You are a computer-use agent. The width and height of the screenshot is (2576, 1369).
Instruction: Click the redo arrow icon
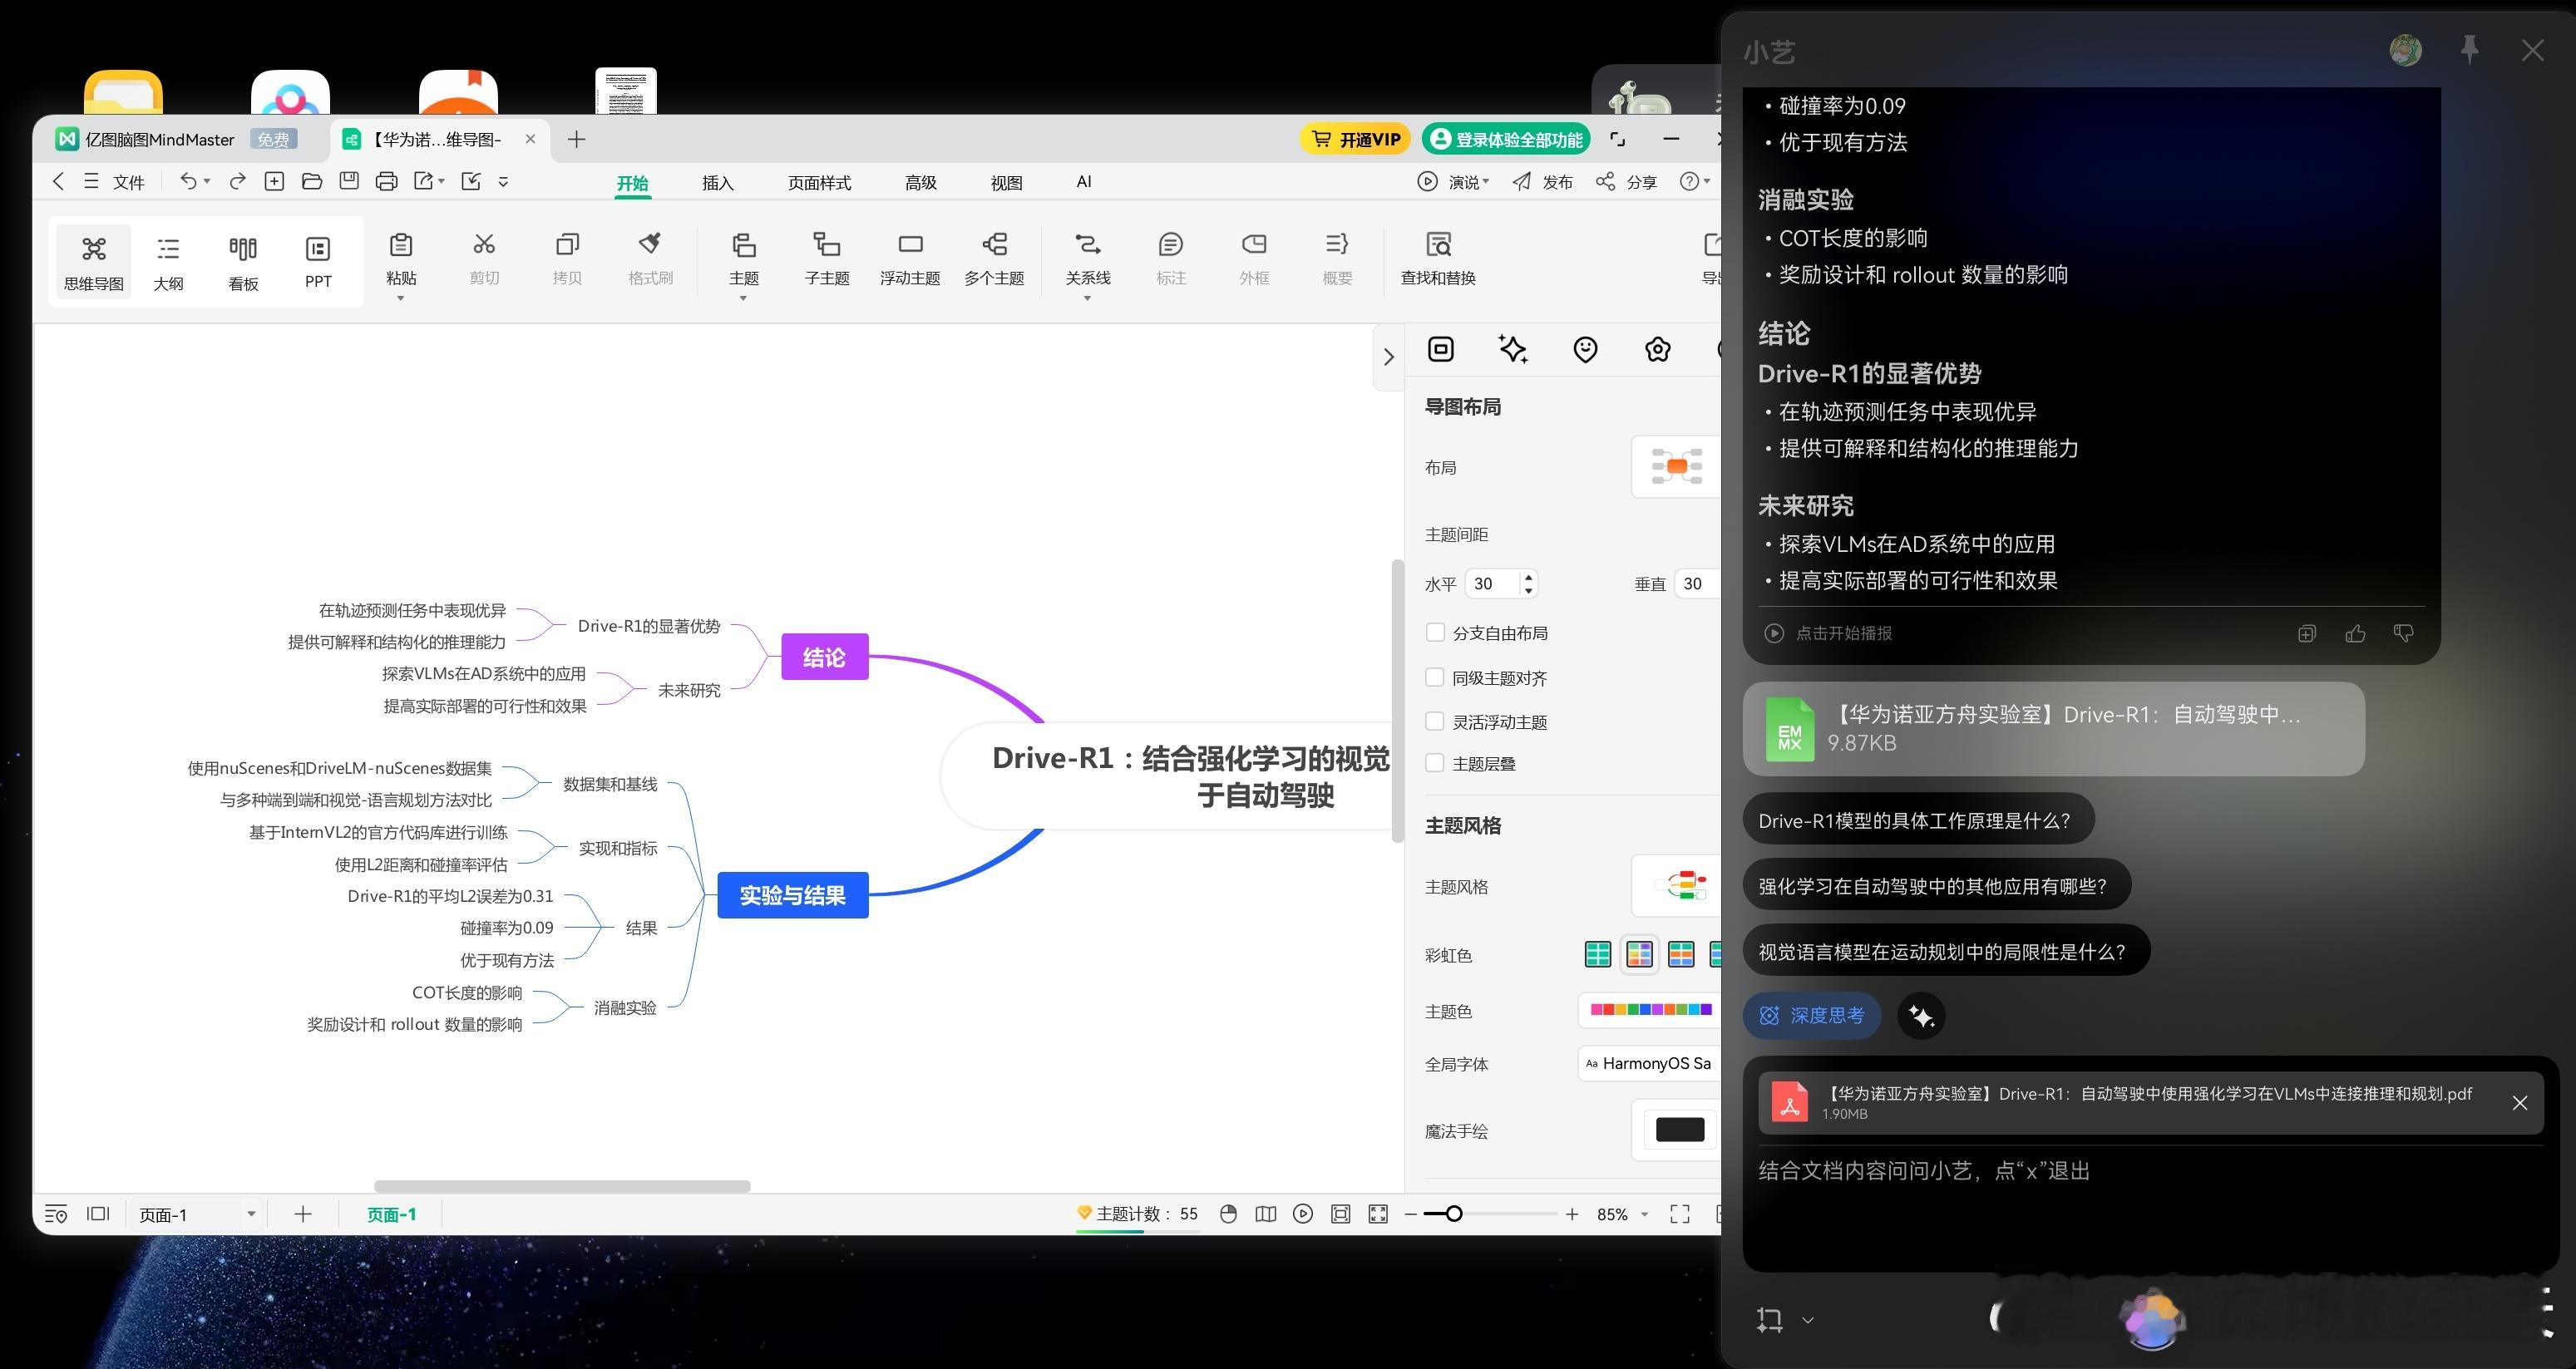pos(237,181)
